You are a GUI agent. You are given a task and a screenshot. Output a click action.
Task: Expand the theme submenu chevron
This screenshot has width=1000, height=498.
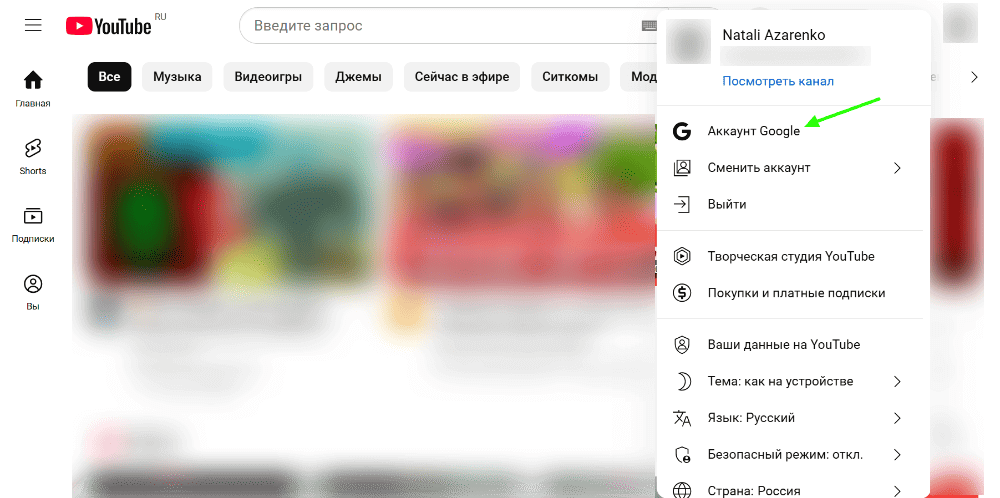click(897, 381)
